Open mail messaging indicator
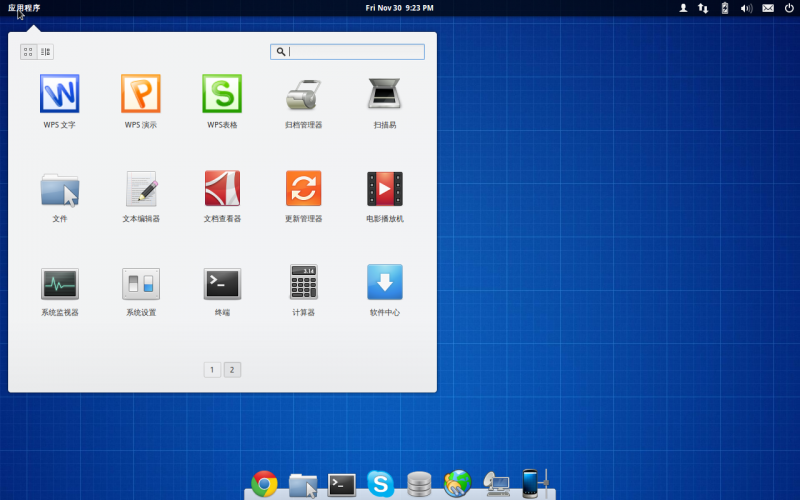800x500 pixels. point(768,8)
